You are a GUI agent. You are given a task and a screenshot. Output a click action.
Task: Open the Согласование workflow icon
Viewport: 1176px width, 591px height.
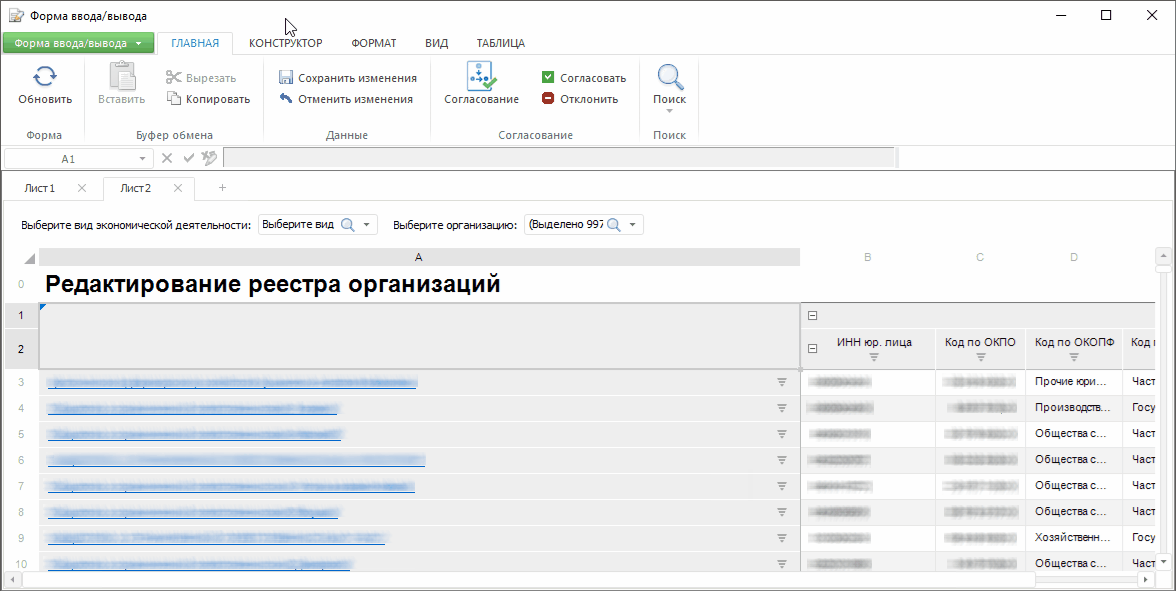481,76
